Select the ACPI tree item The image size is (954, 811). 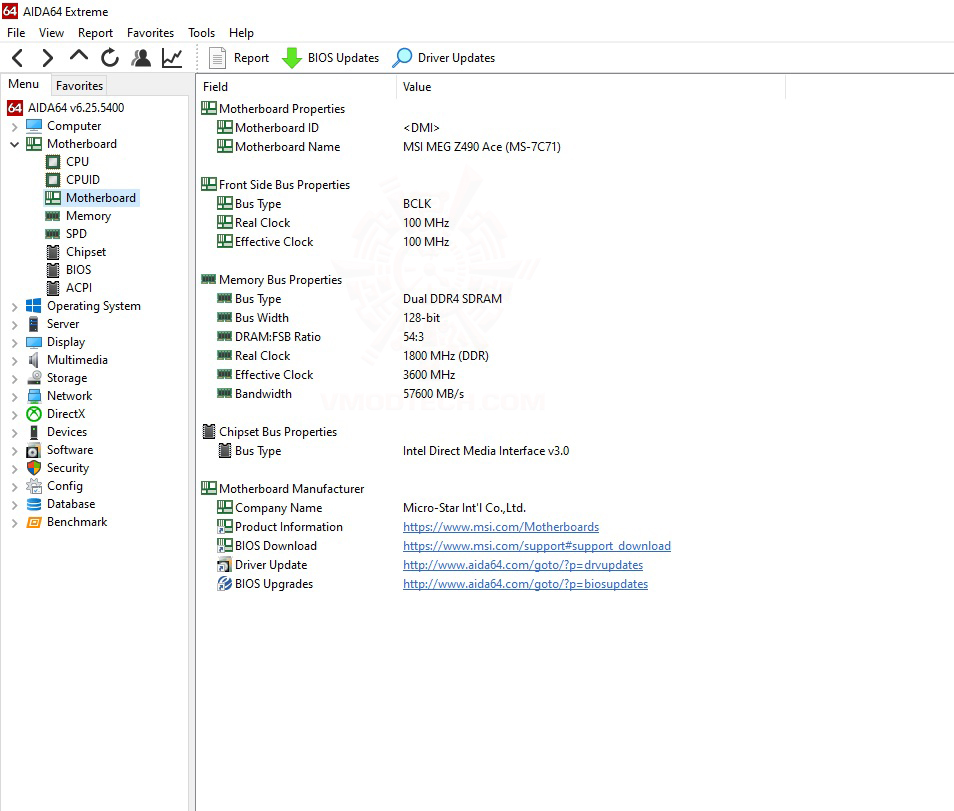pyautogui.click(x=79, y=288)
